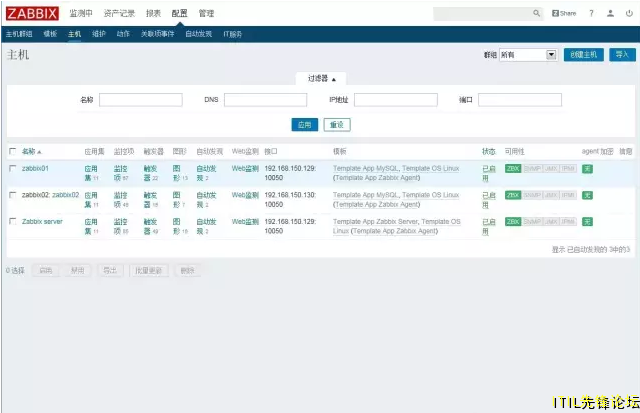
Task: Go to 关联项事件 submenu
Action: 158,34
